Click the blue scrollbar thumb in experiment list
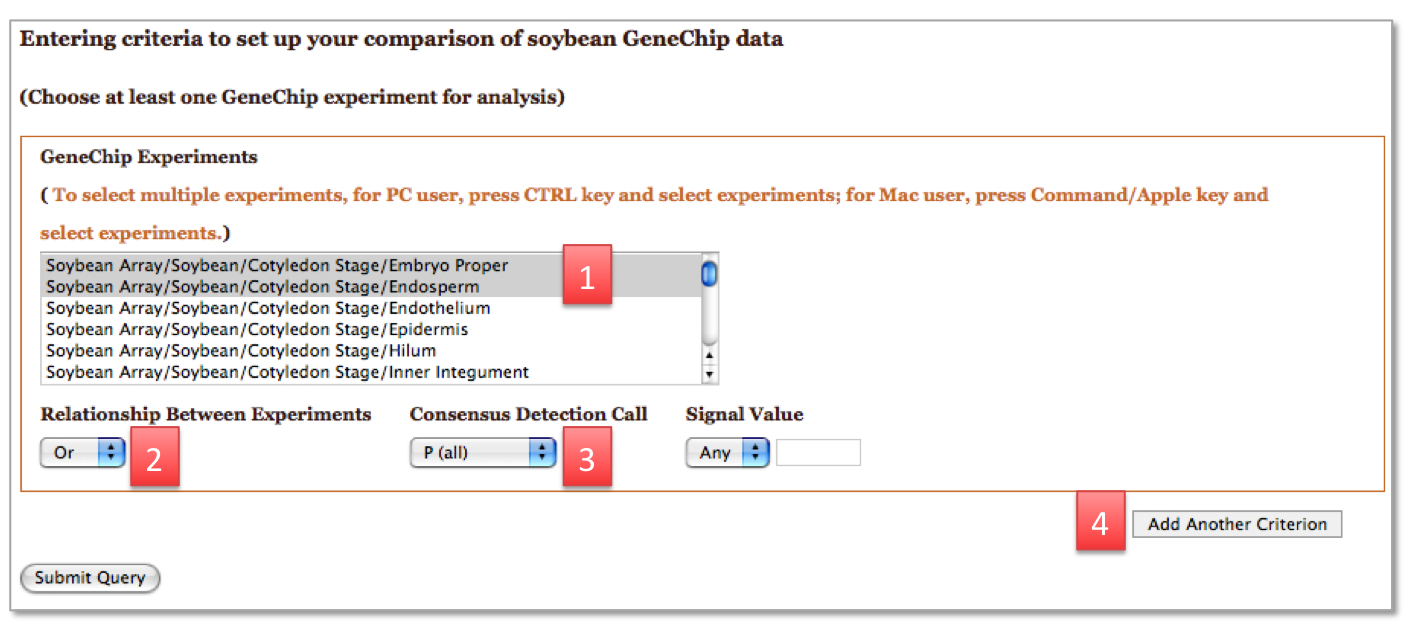The width and height of the screenshot is (1411, 635). tap(710, 273)
